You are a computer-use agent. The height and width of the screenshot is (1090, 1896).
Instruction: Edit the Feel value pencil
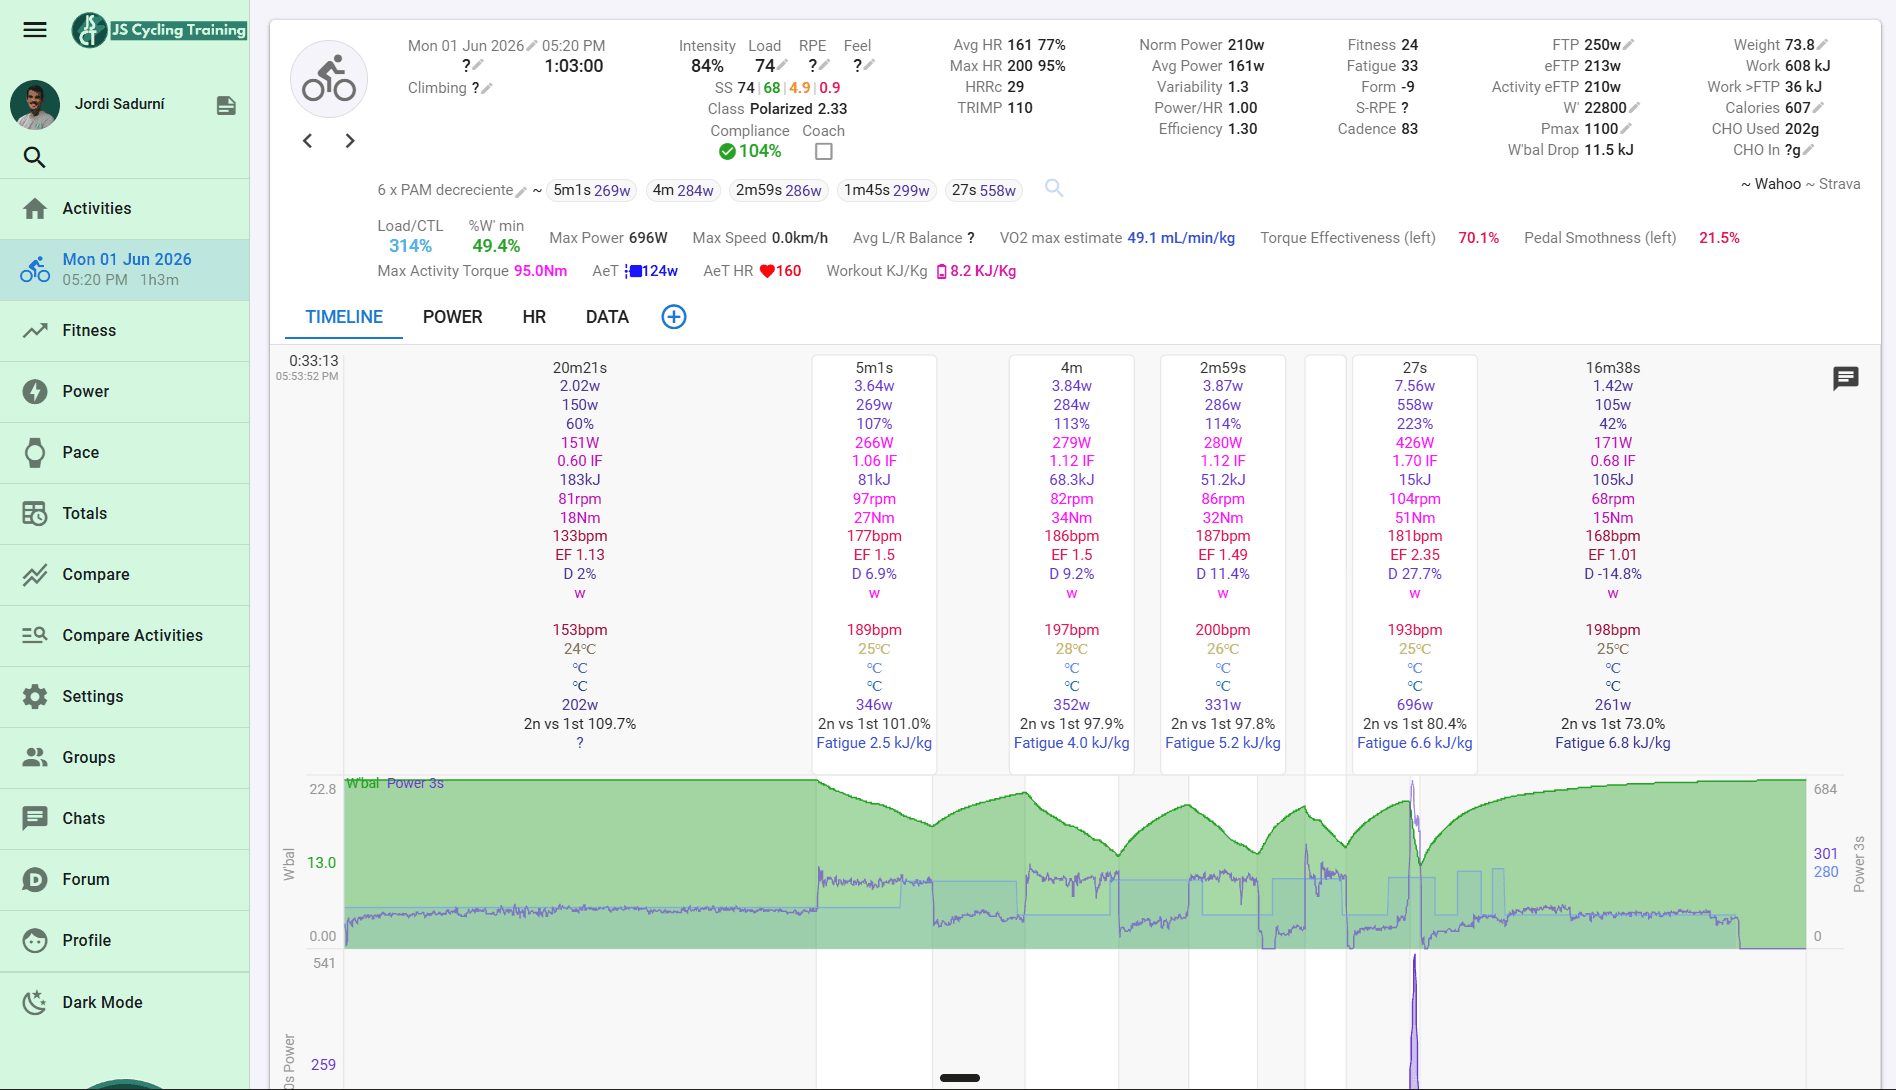pyautogui.click(x=869, y=66)
